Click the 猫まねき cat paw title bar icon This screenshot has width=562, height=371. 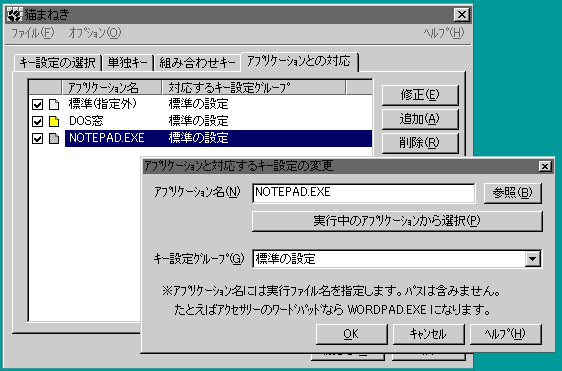pyautogui.click(x=15, y=15)
